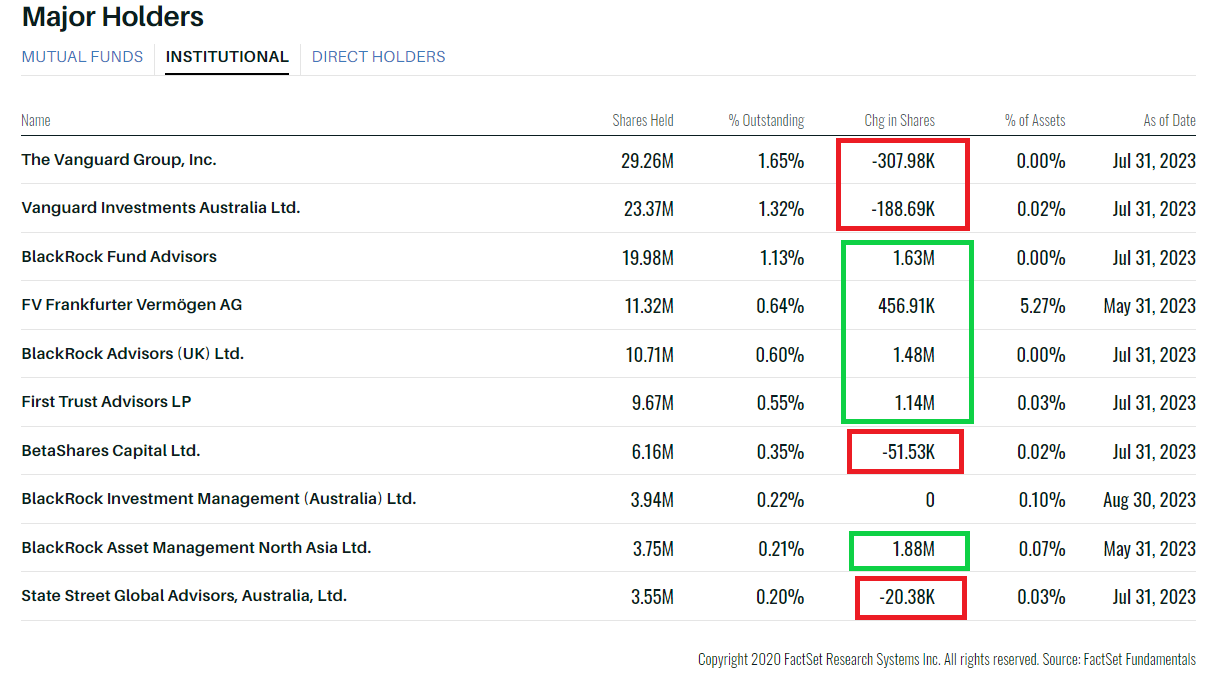This screenshot has width=1232, height=684.
Task: Select Vanguard Investments Australia Ltd. row
Action: [161, 208]
